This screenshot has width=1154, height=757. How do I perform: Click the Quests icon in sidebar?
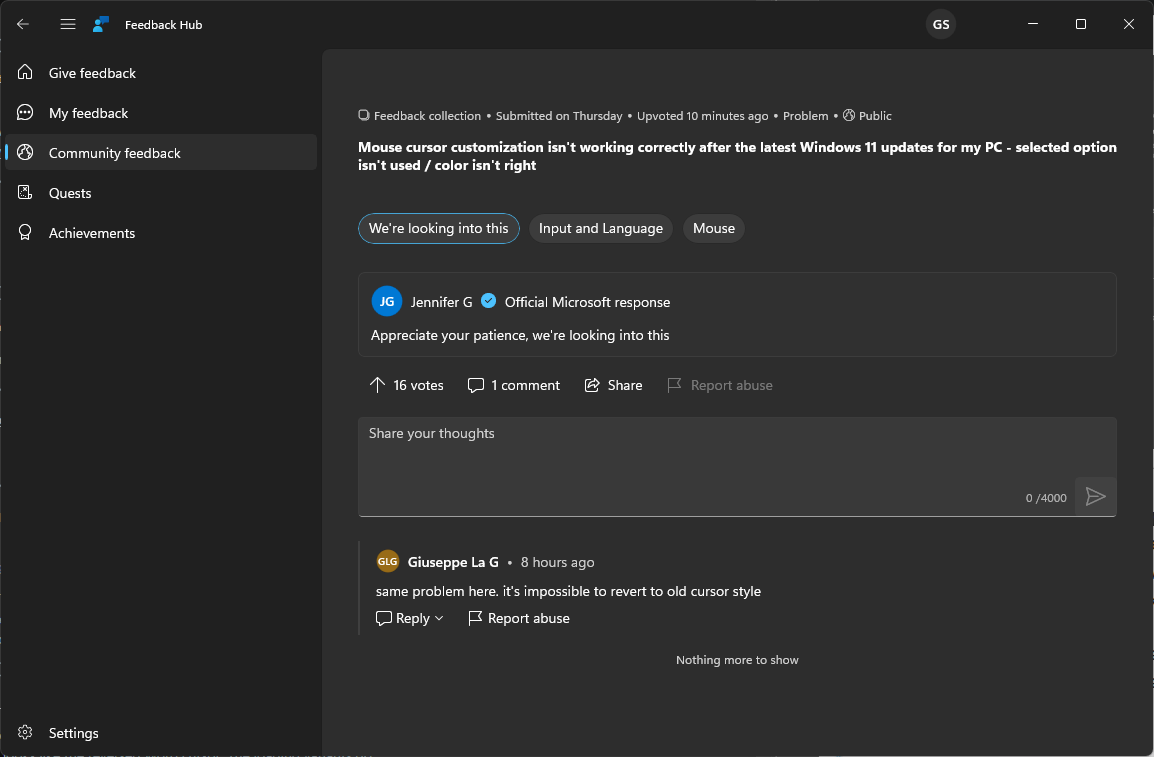click(25, 193)
